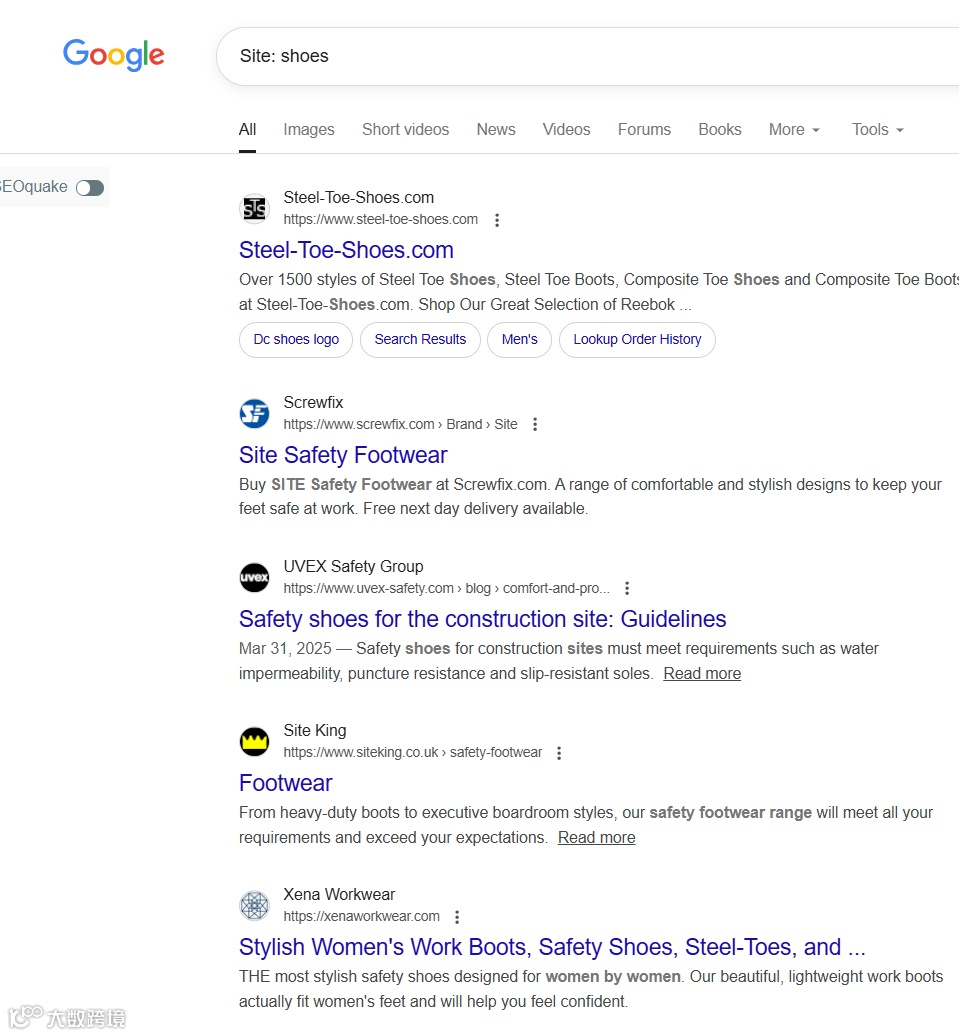The image size is (959, 1036).
Task: Switch to the Videos tab
Action: (566, 130)
